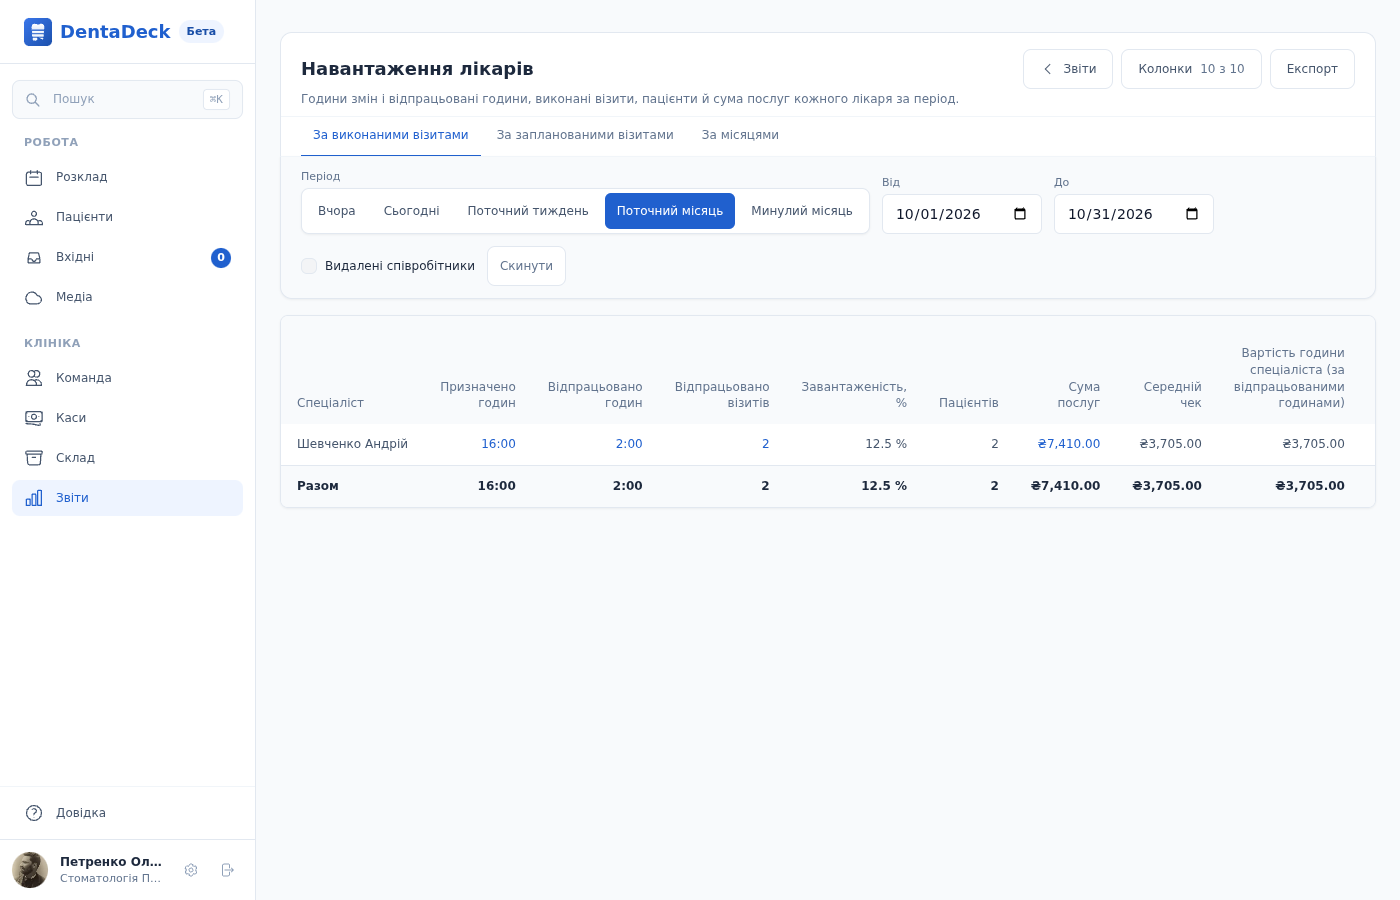Click the Вхідні unread counter badge

point(221,258)
